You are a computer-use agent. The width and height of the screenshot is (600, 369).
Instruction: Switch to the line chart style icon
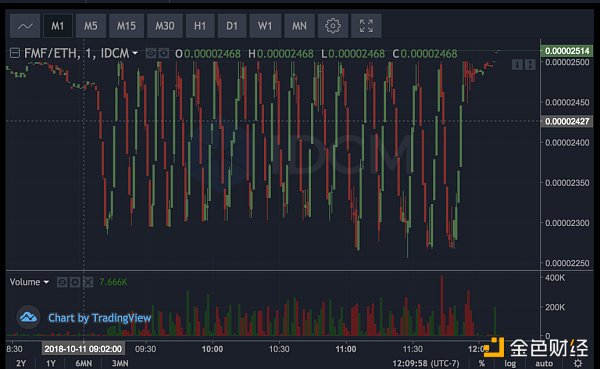tap(25, 26)
